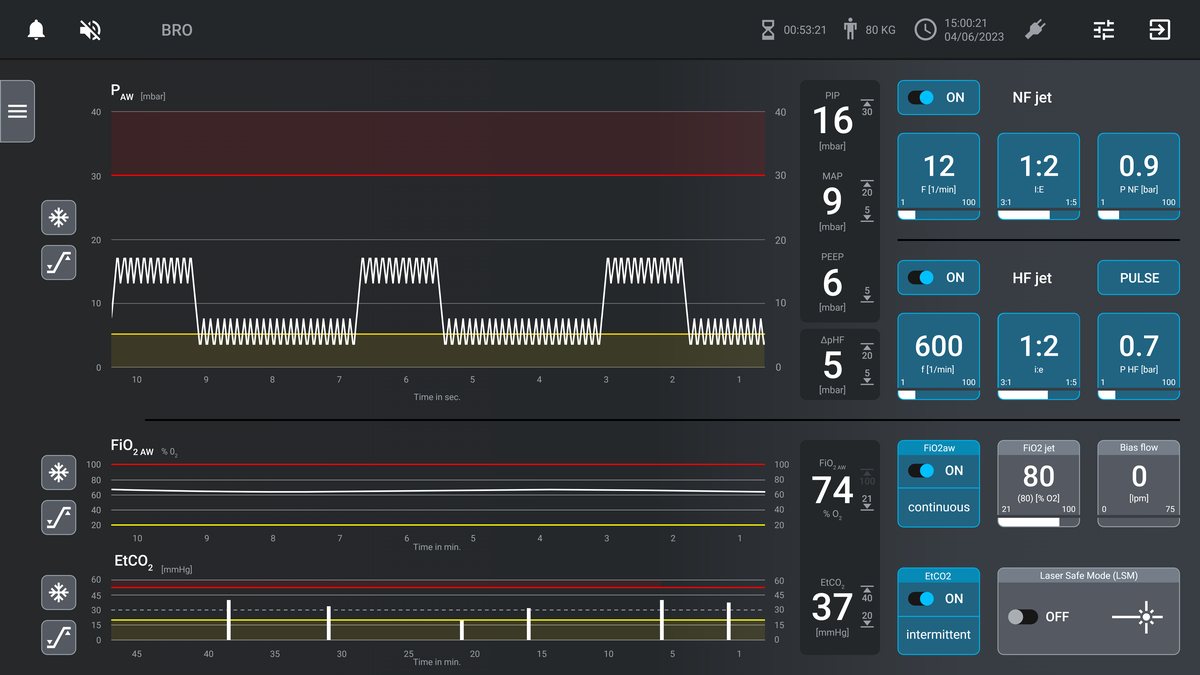The height and width of the screenshot is (675, 1200).
Task: Click the laser beam symbol in LSM panel
Action: click(1137, 617)
